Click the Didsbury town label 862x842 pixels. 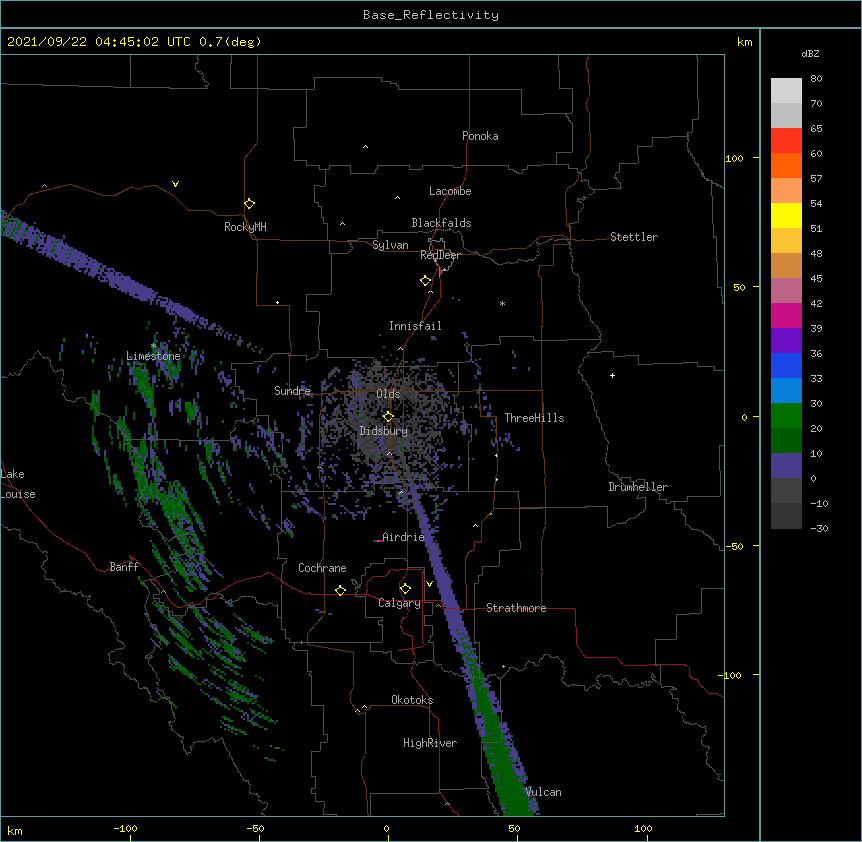[384, 431]
